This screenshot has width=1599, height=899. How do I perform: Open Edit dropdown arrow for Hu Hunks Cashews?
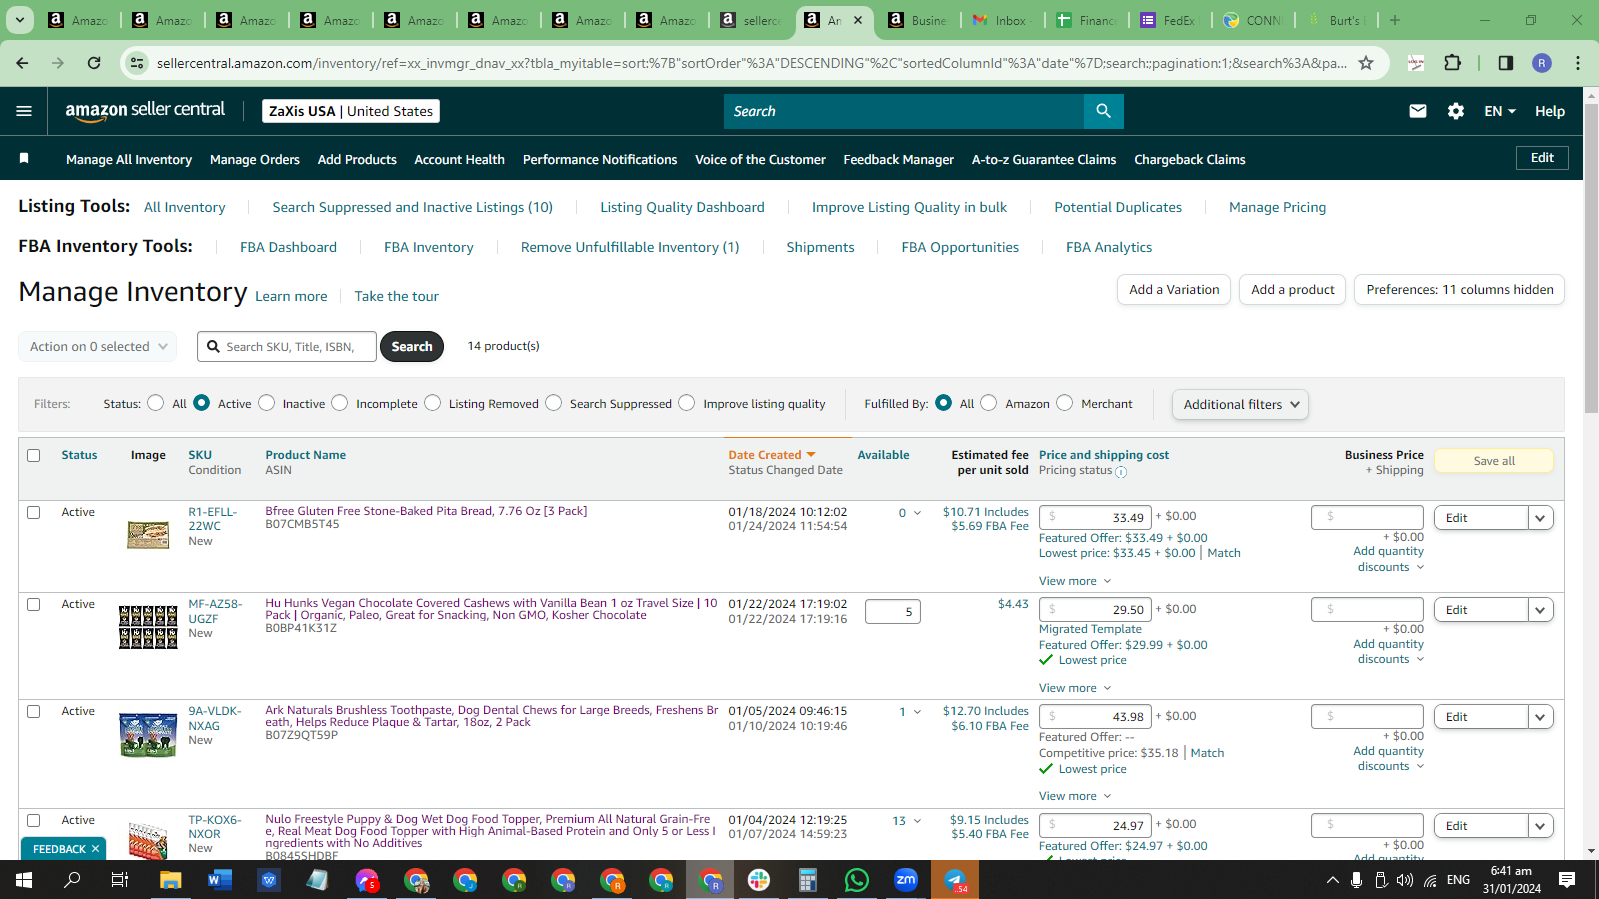tap(1541, 610)
